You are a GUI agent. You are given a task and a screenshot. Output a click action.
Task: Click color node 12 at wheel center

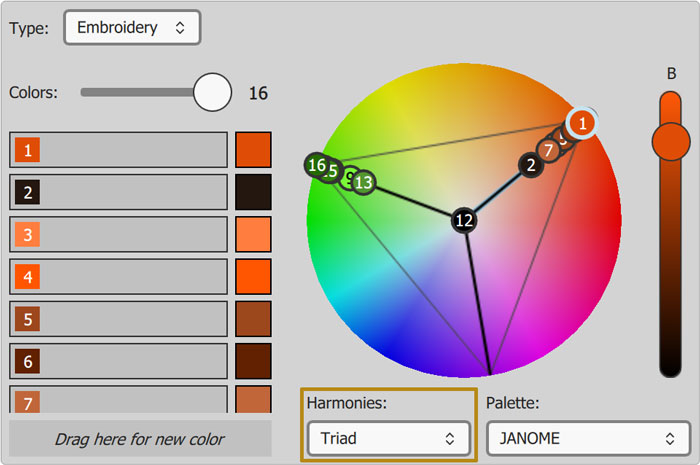tap(463, 220)
